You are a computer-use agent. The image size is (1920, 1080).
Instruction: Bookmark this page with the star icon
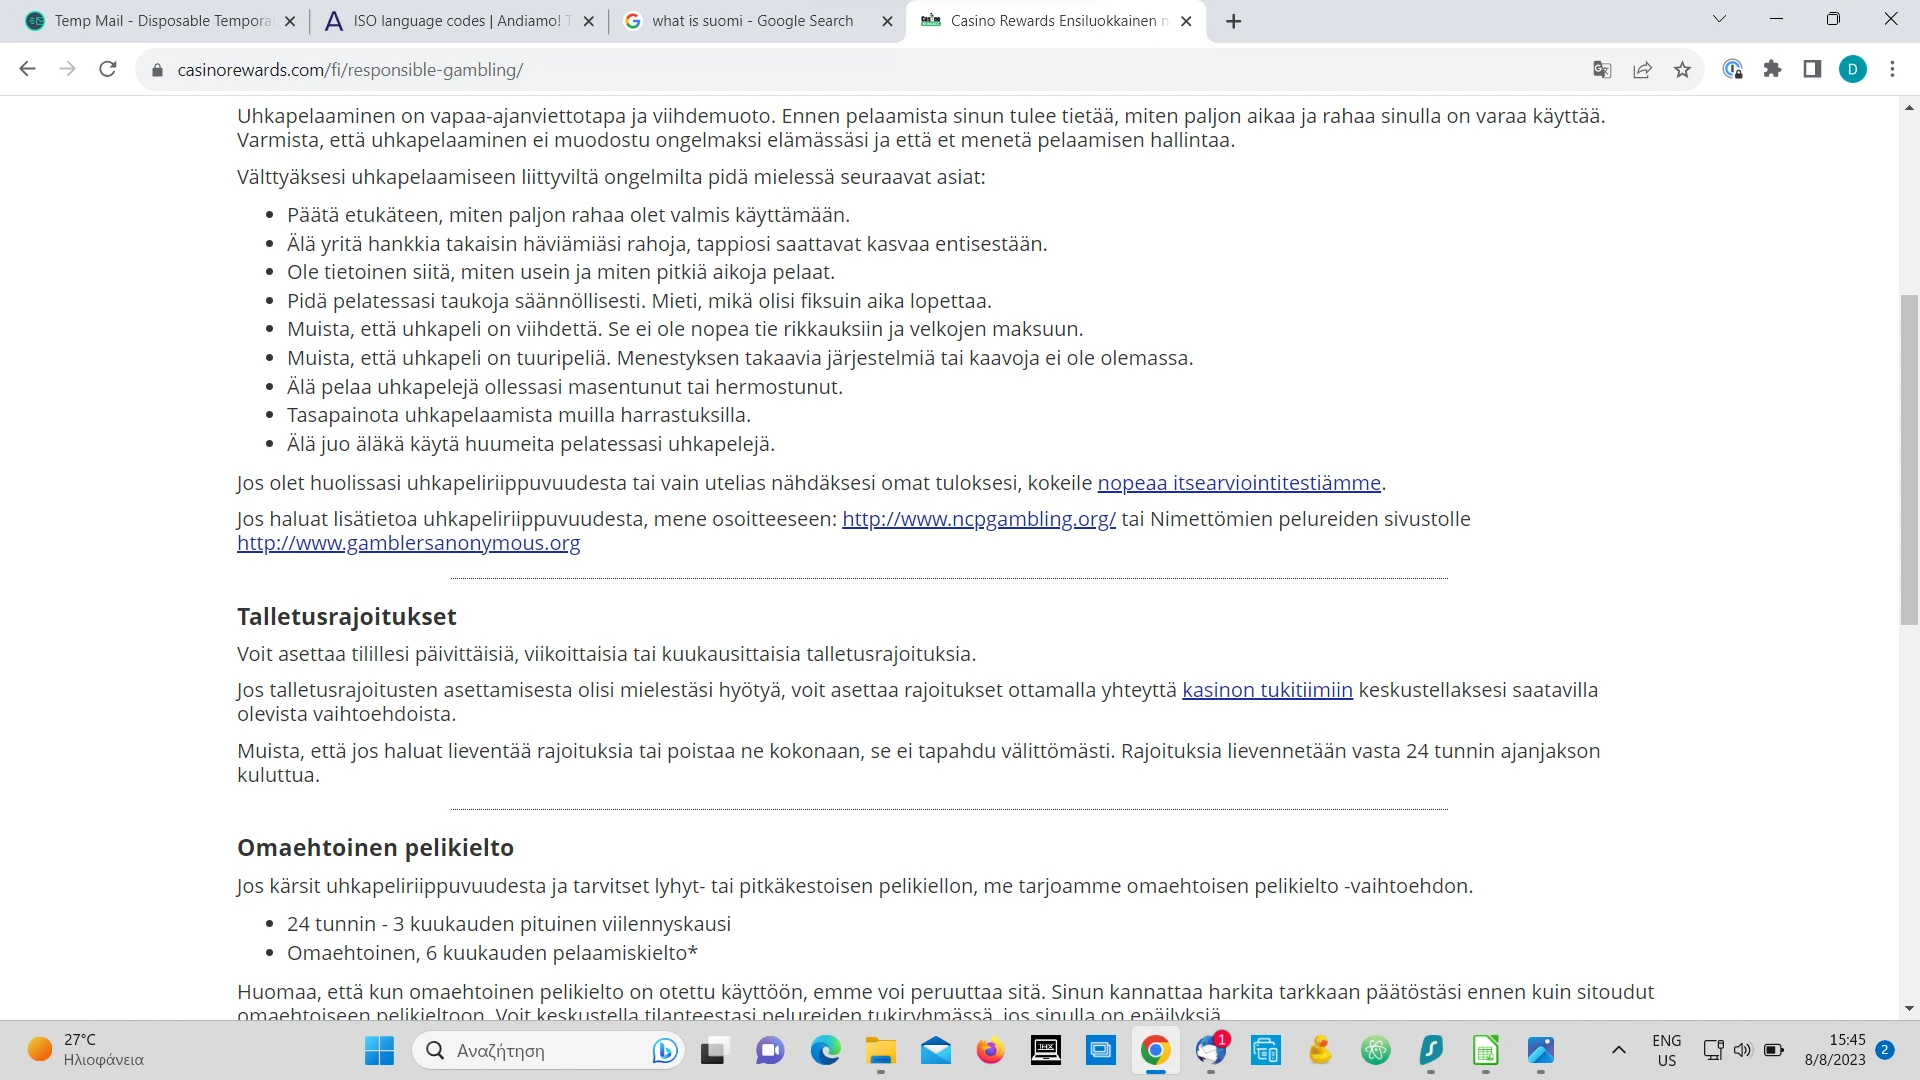1682,69
